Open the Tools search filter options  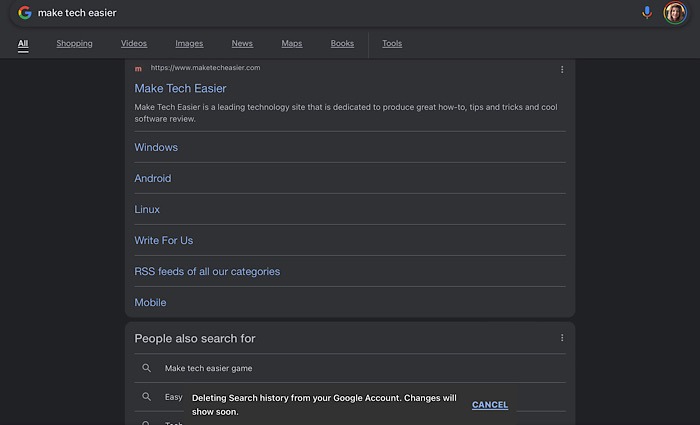(x=392, y=44)
